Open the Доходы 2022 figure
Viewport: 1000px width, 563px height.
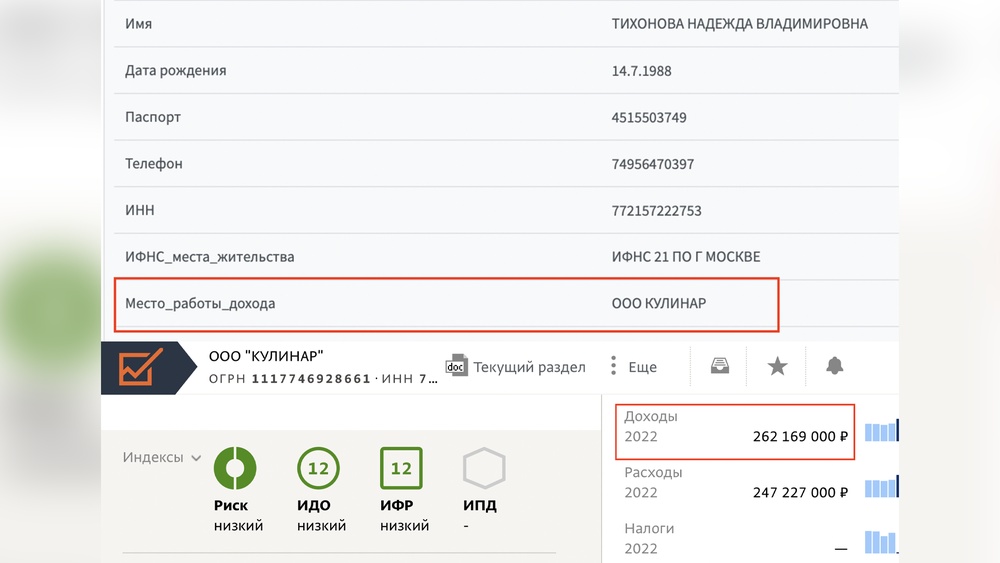tap(736, 431)
